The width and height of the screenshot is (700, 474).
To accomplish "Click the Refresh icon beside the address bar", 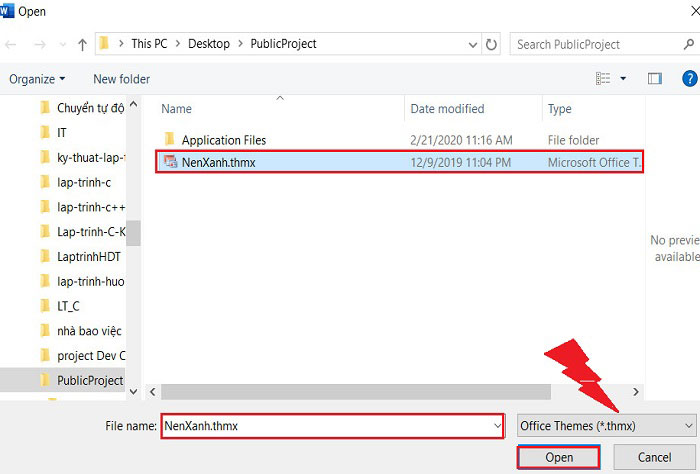I will 491,44.
